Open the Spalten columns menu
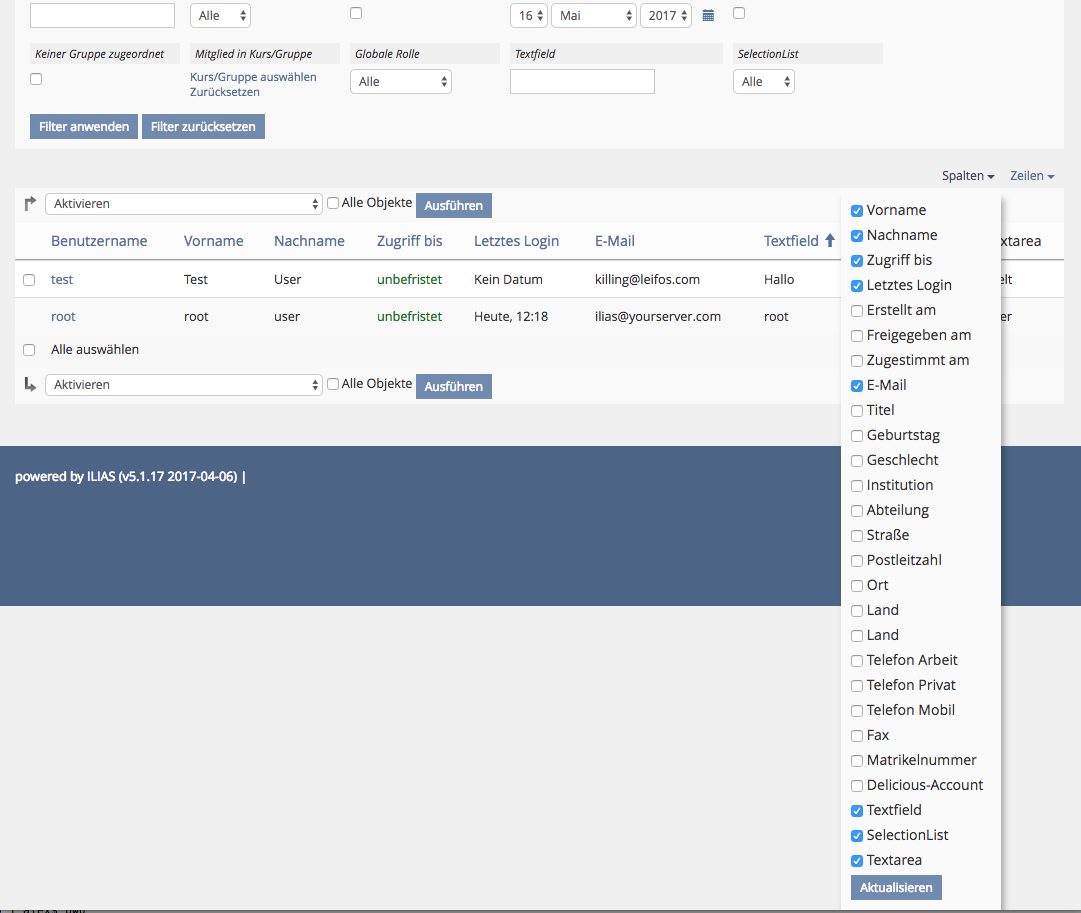Viewport: 1081px width, 913px height. point(967,176)
